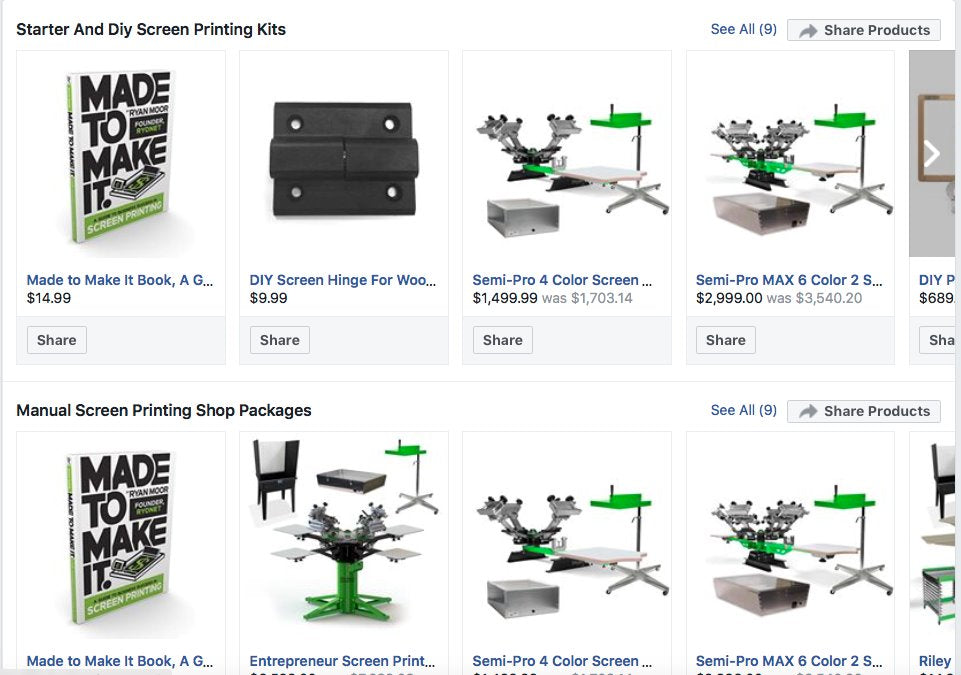The width and height of the screenshot is (961, 675).
Task: Advance the Starter Kits carousel with the right chevron
Action: (x=932, y=154)
